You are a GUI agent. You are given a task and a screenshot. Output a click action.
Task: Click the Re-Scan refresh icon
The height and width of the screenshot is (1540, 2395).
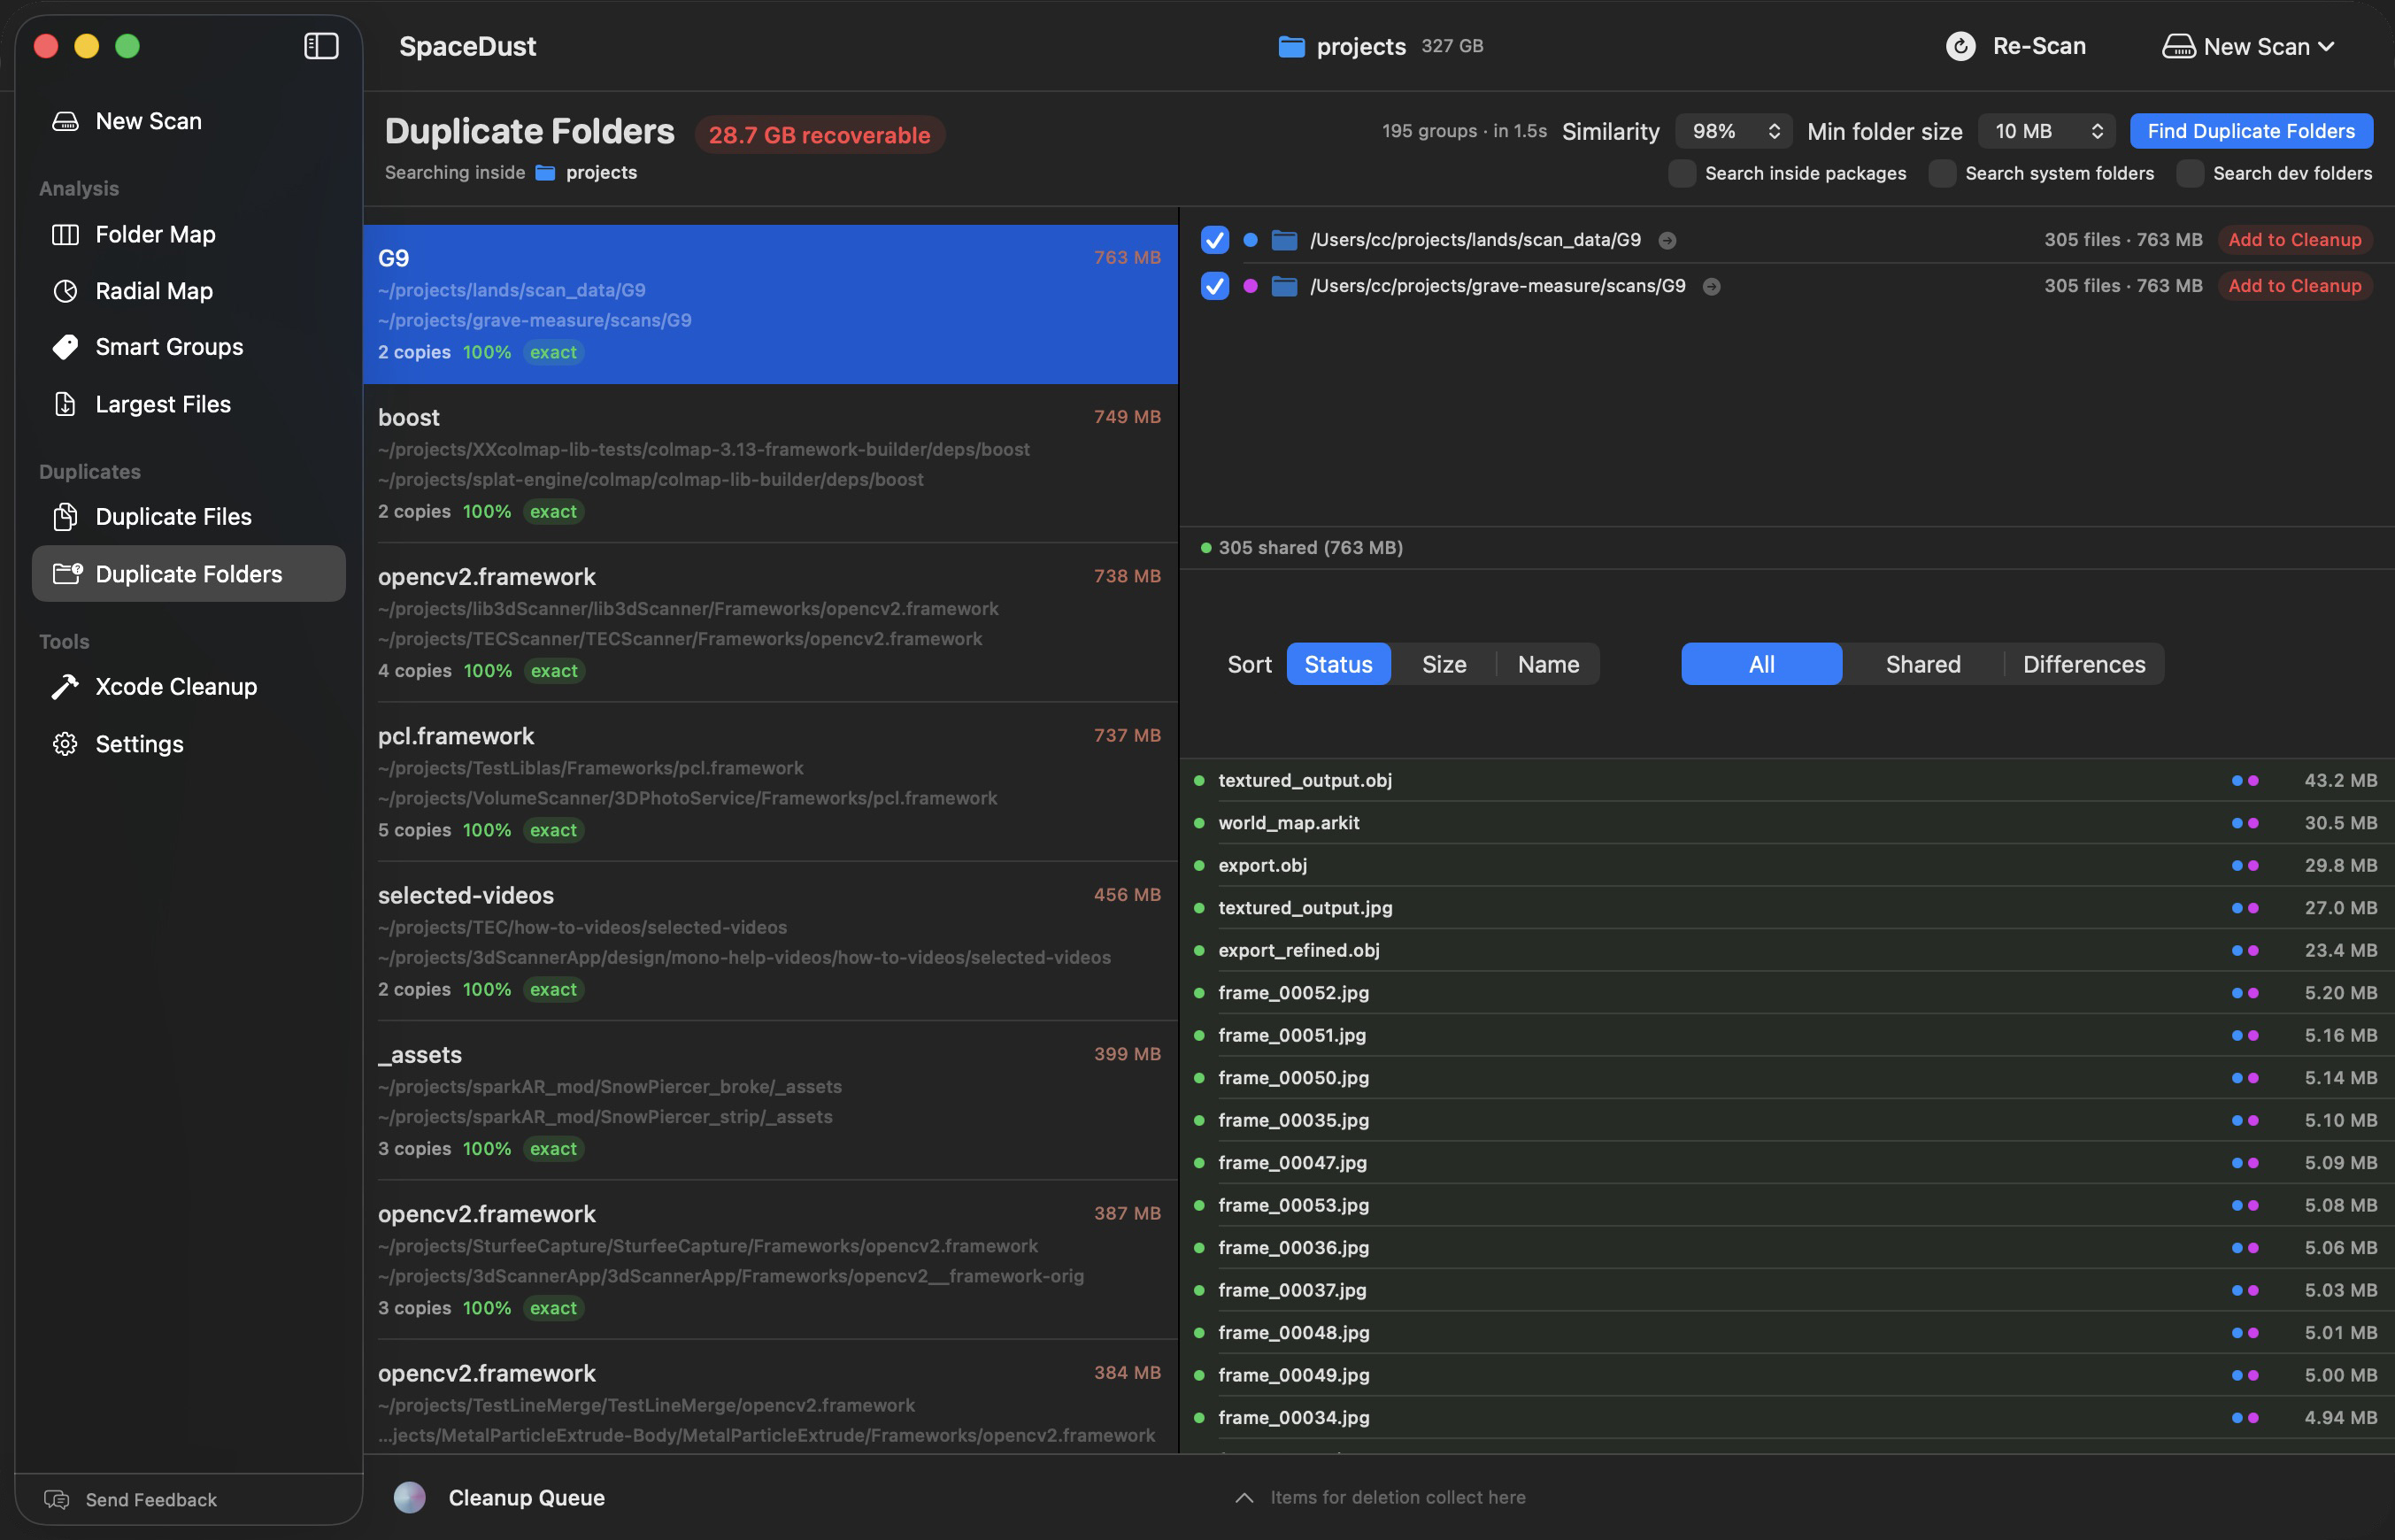(1960, 46)
